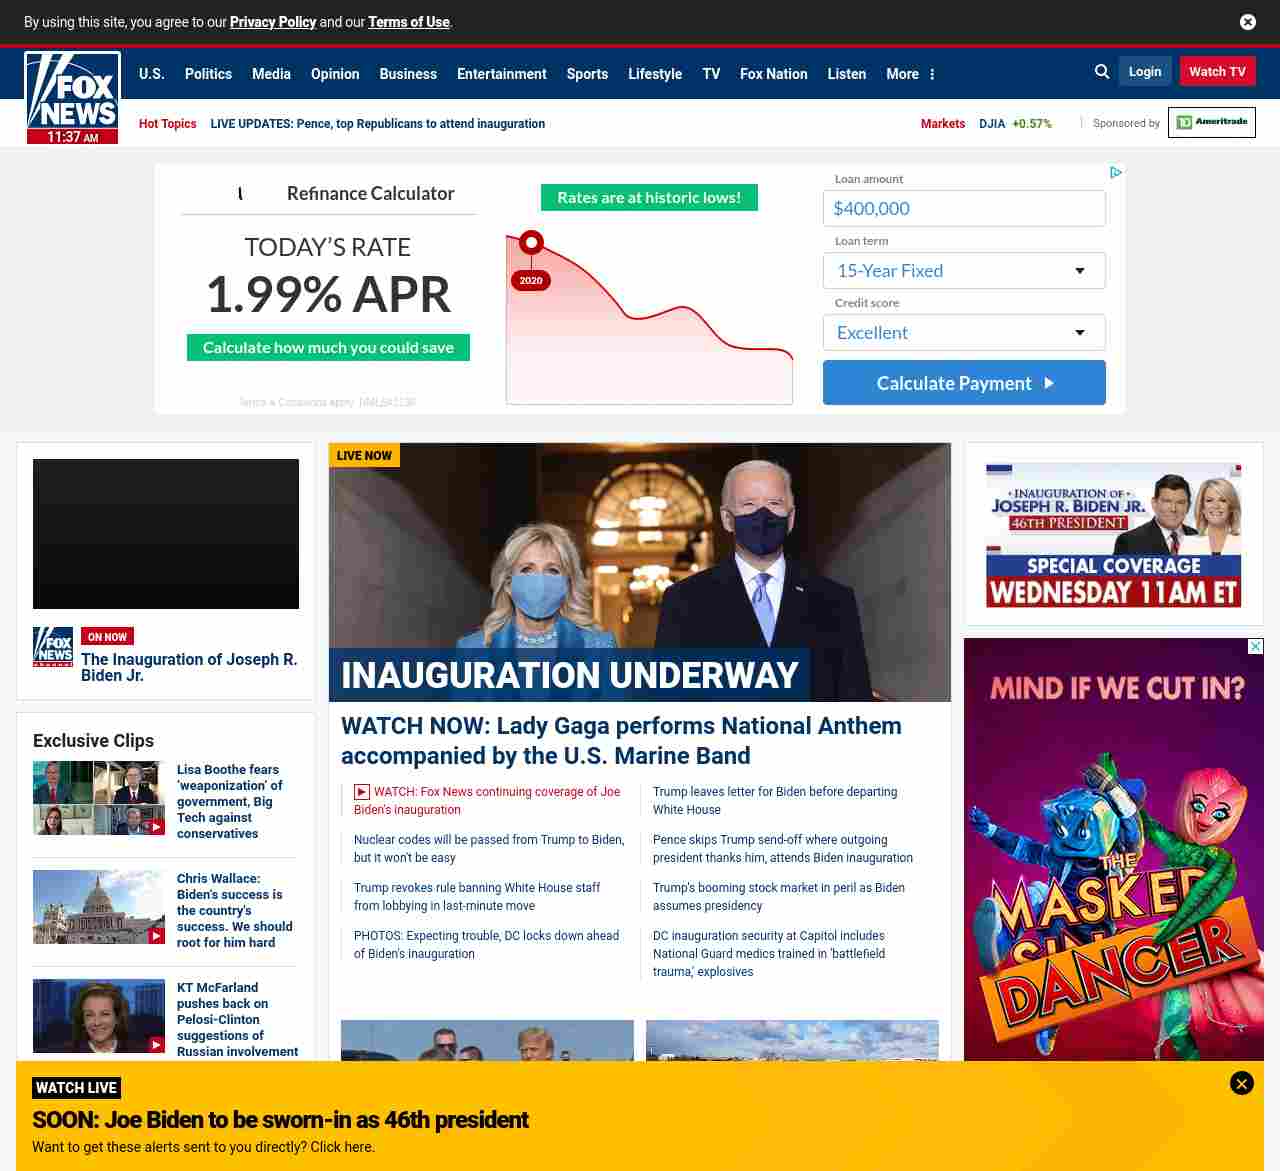Click the Watch TV button

coord(1217,72)
